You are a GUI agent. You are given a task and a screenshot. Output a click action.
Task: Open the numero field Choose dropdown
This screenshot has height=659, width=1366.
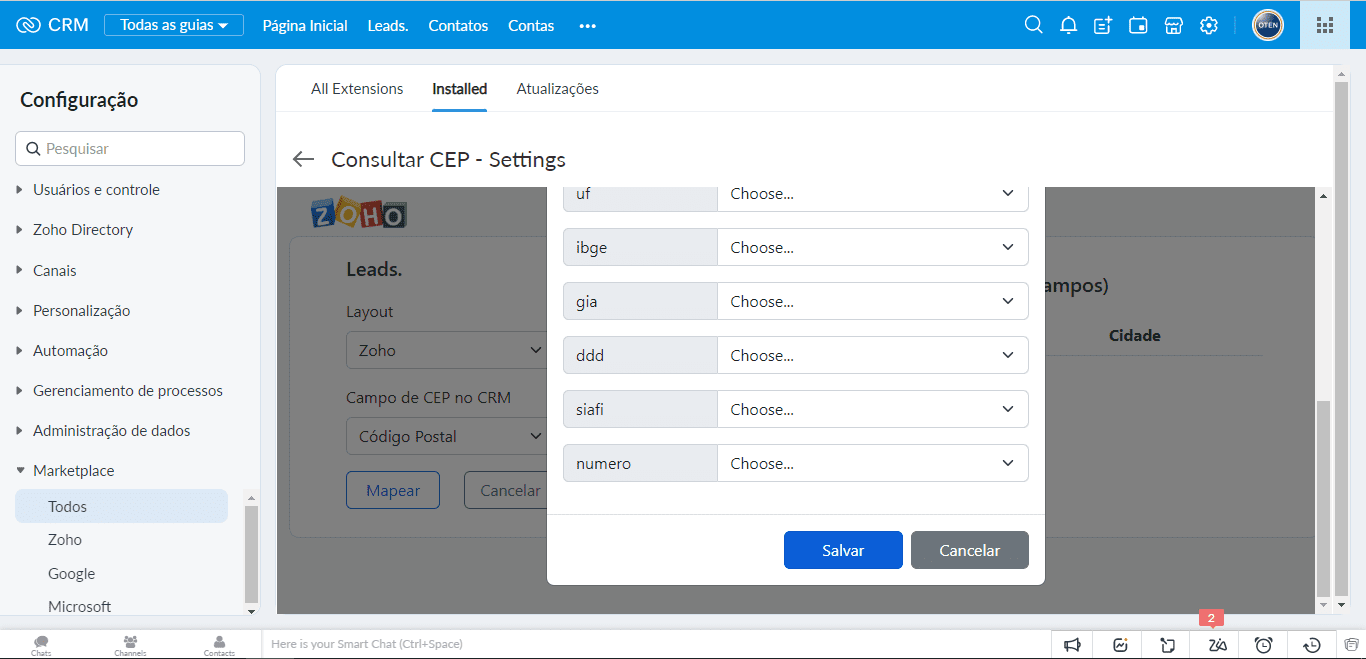coord(872,464)
